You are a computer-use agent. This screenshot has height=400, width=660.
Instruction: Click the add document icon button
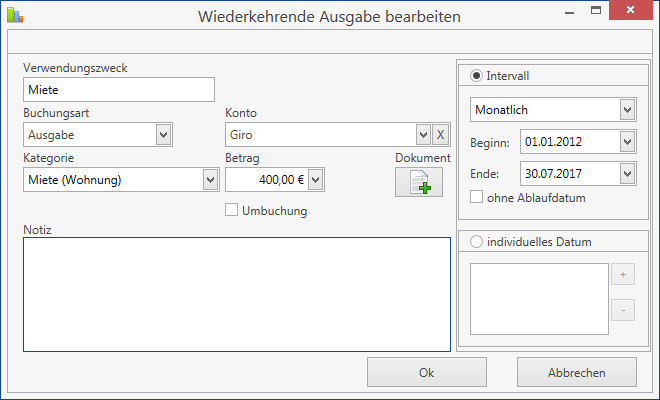(419, 182)
